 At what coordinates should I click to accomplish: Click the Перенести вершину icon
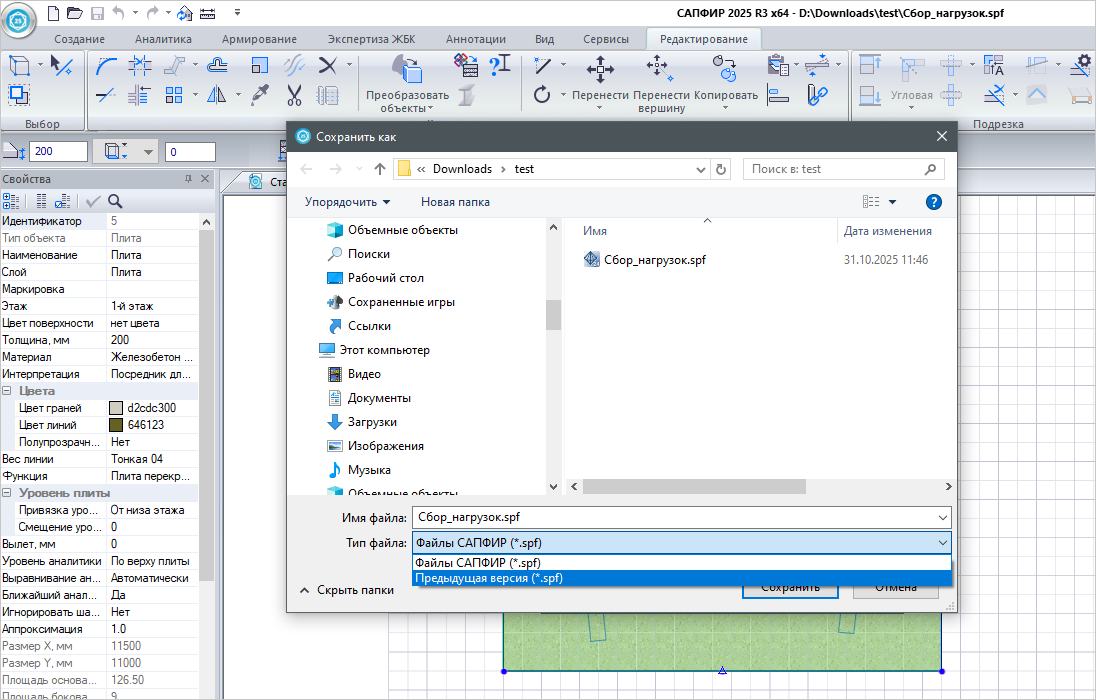coord(661,69)
